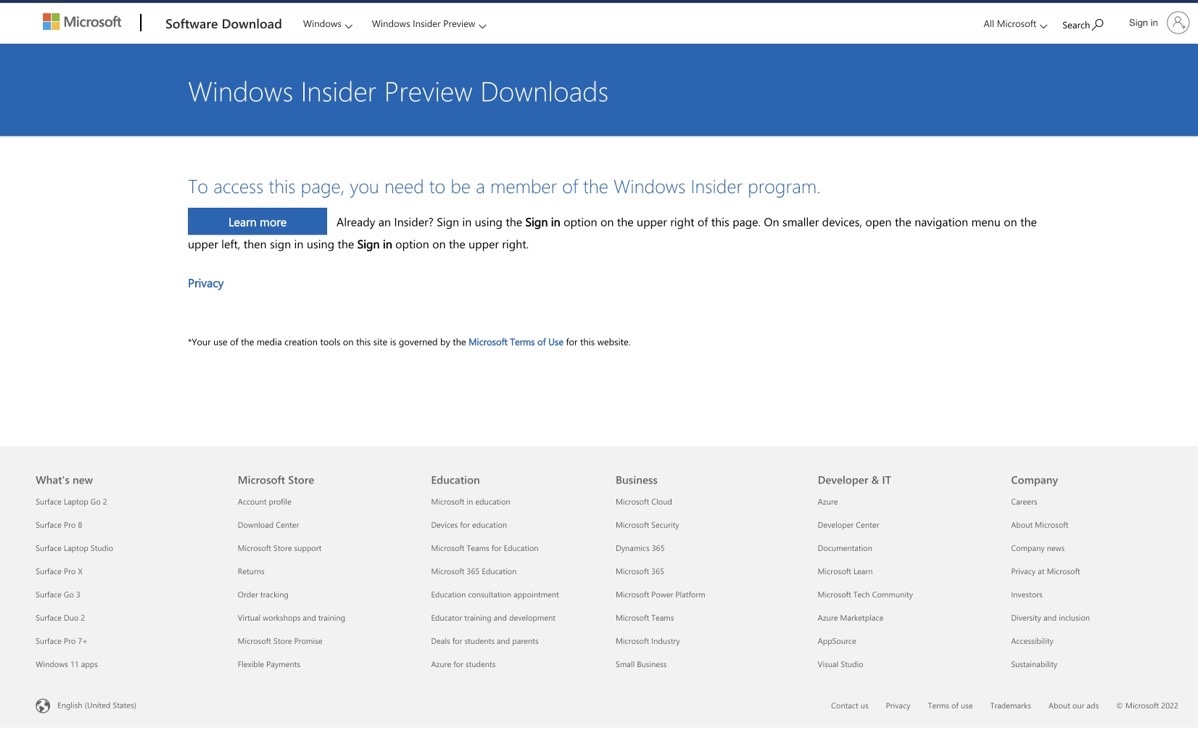Image resolution: width=1198 pixels, height=734 pixels.
Task: Open Company news link
Action: pyautogui.click(x=1038, y=548)
